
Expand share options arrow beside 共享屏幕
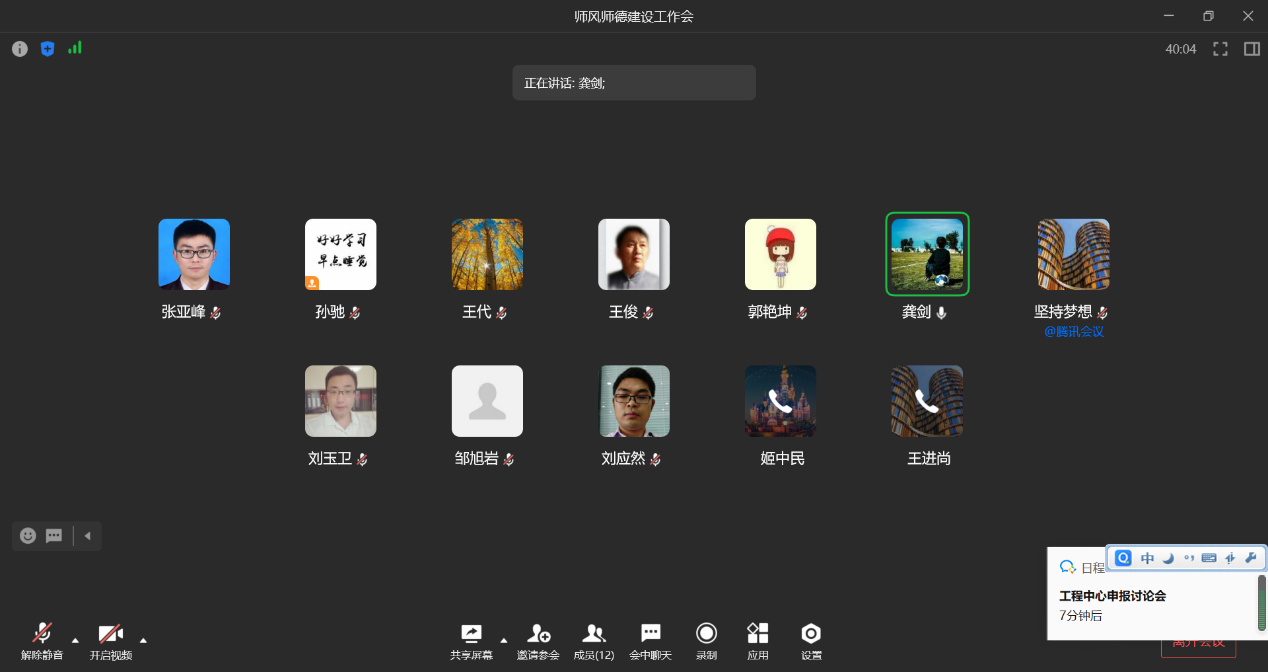point(503,640)
